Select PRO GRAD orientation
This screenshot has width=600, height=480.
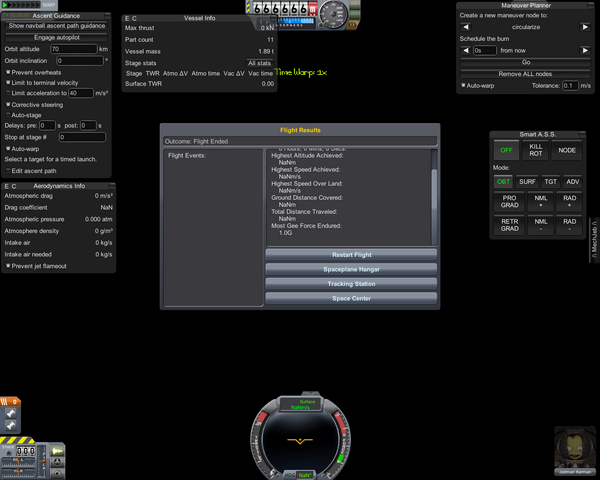coord(509,202)
